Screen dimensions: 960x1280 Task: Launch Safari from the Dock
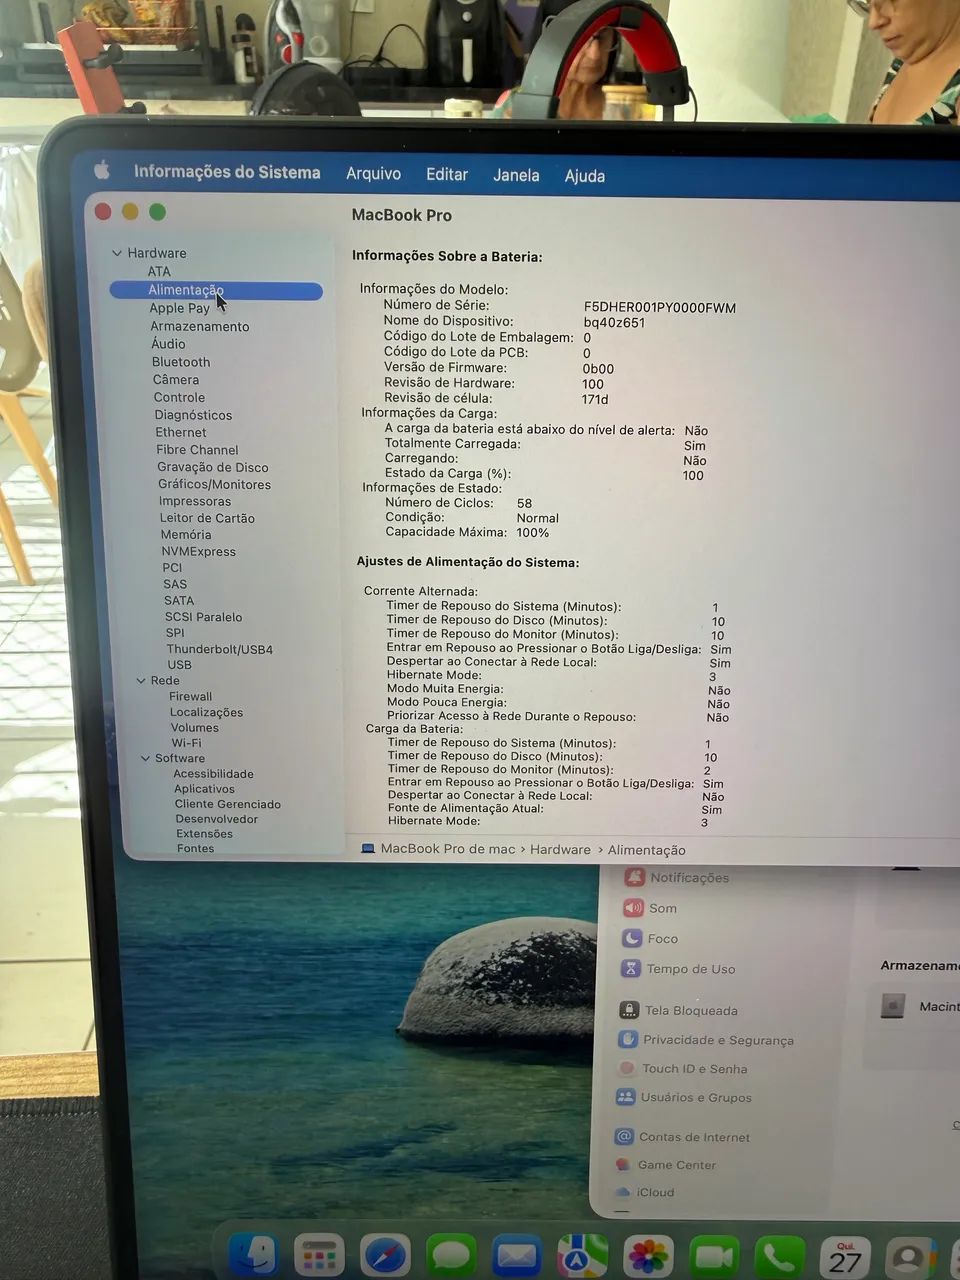pos(385,1256)
